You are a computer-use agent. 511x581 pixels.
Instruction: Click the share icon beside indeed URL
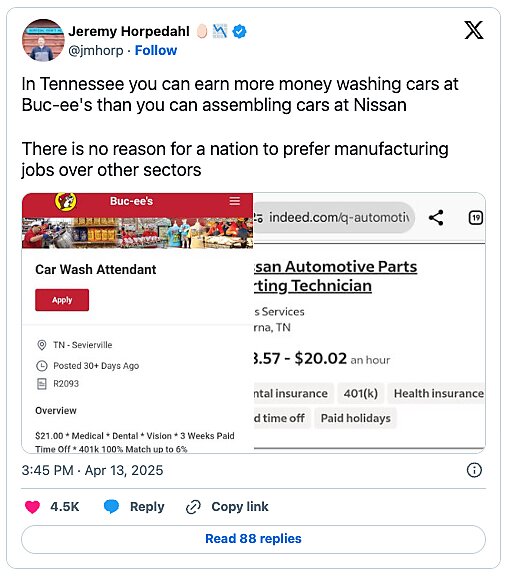(436, 218)
